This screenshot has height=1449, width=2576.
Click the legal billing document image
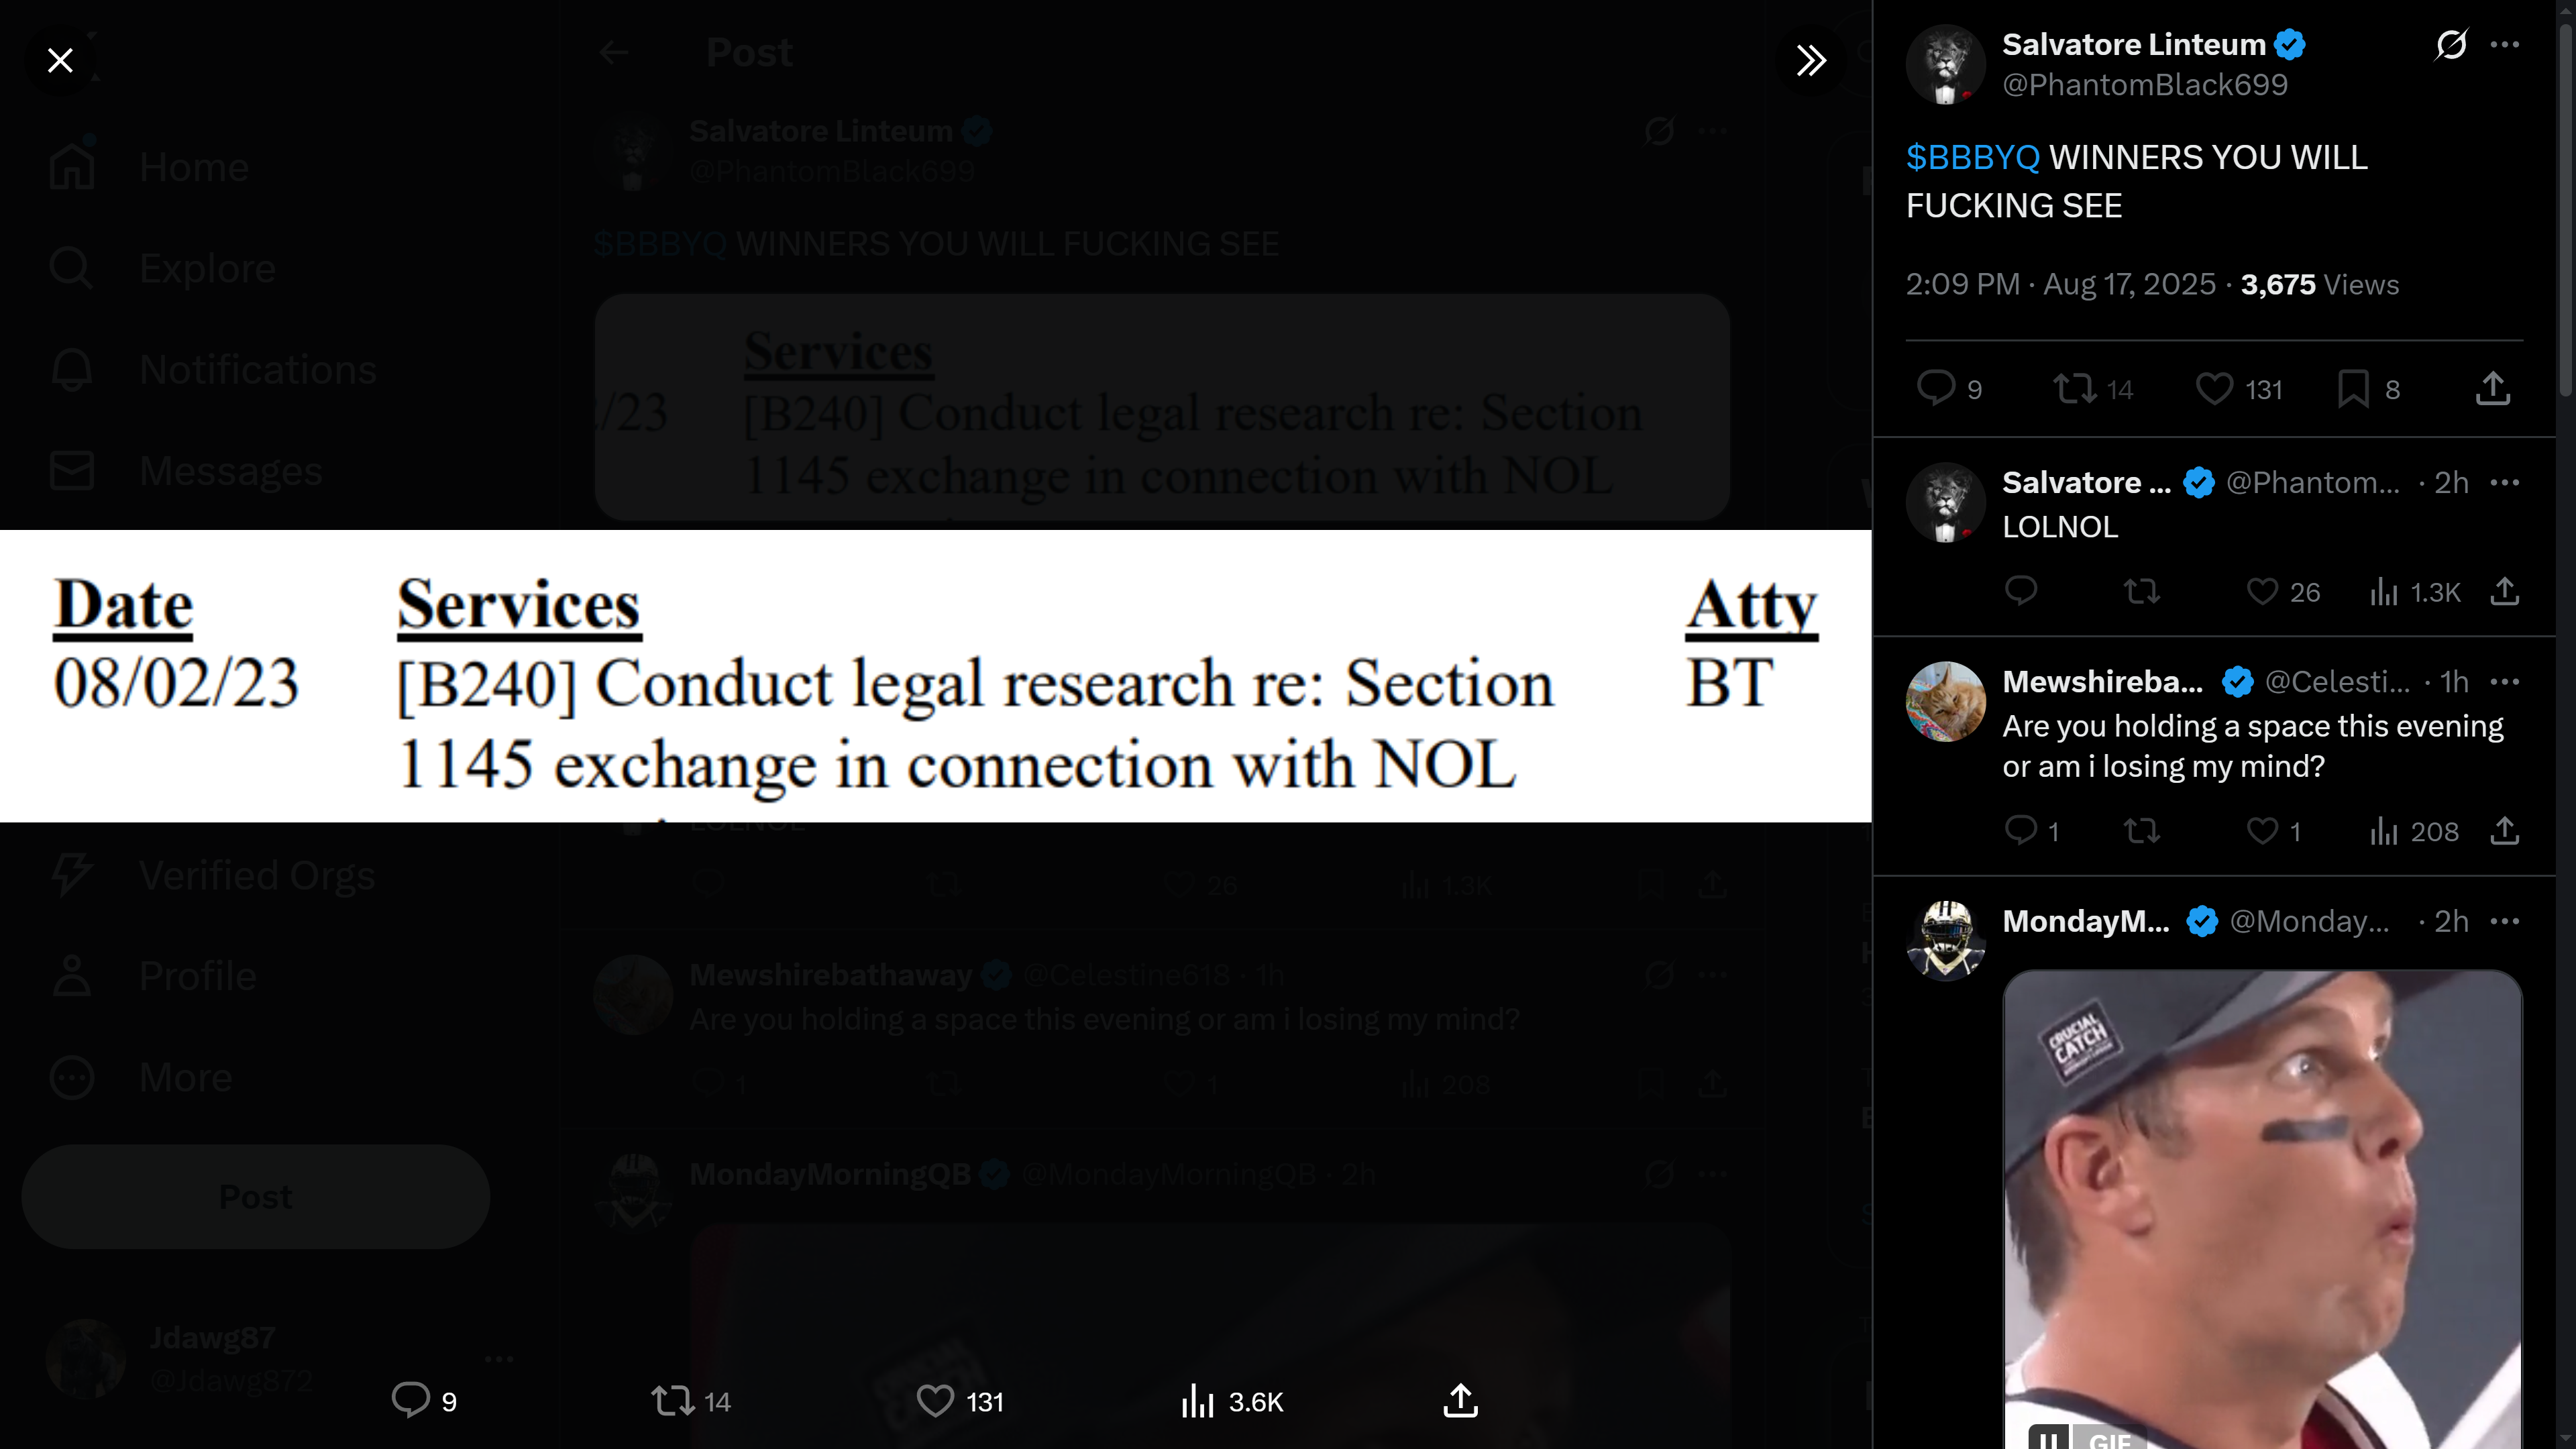935,676
